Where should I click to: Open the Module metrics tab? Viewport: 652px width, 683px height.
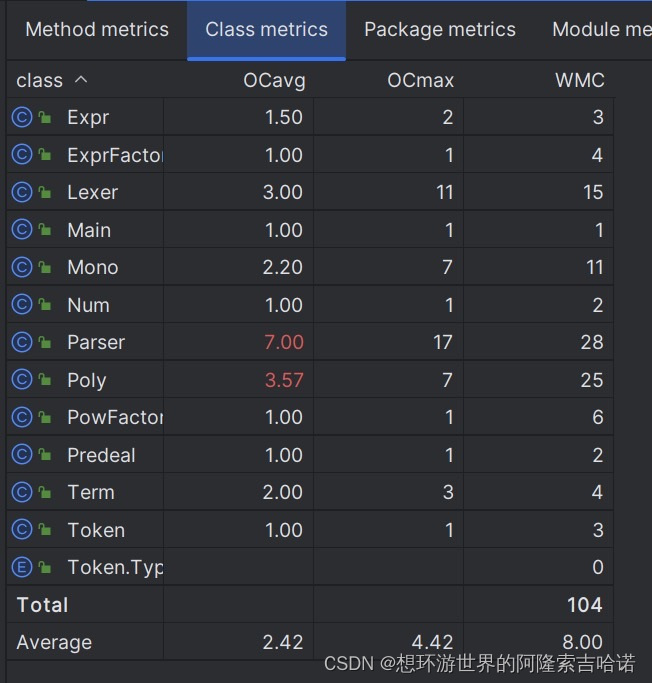point(601,30)
